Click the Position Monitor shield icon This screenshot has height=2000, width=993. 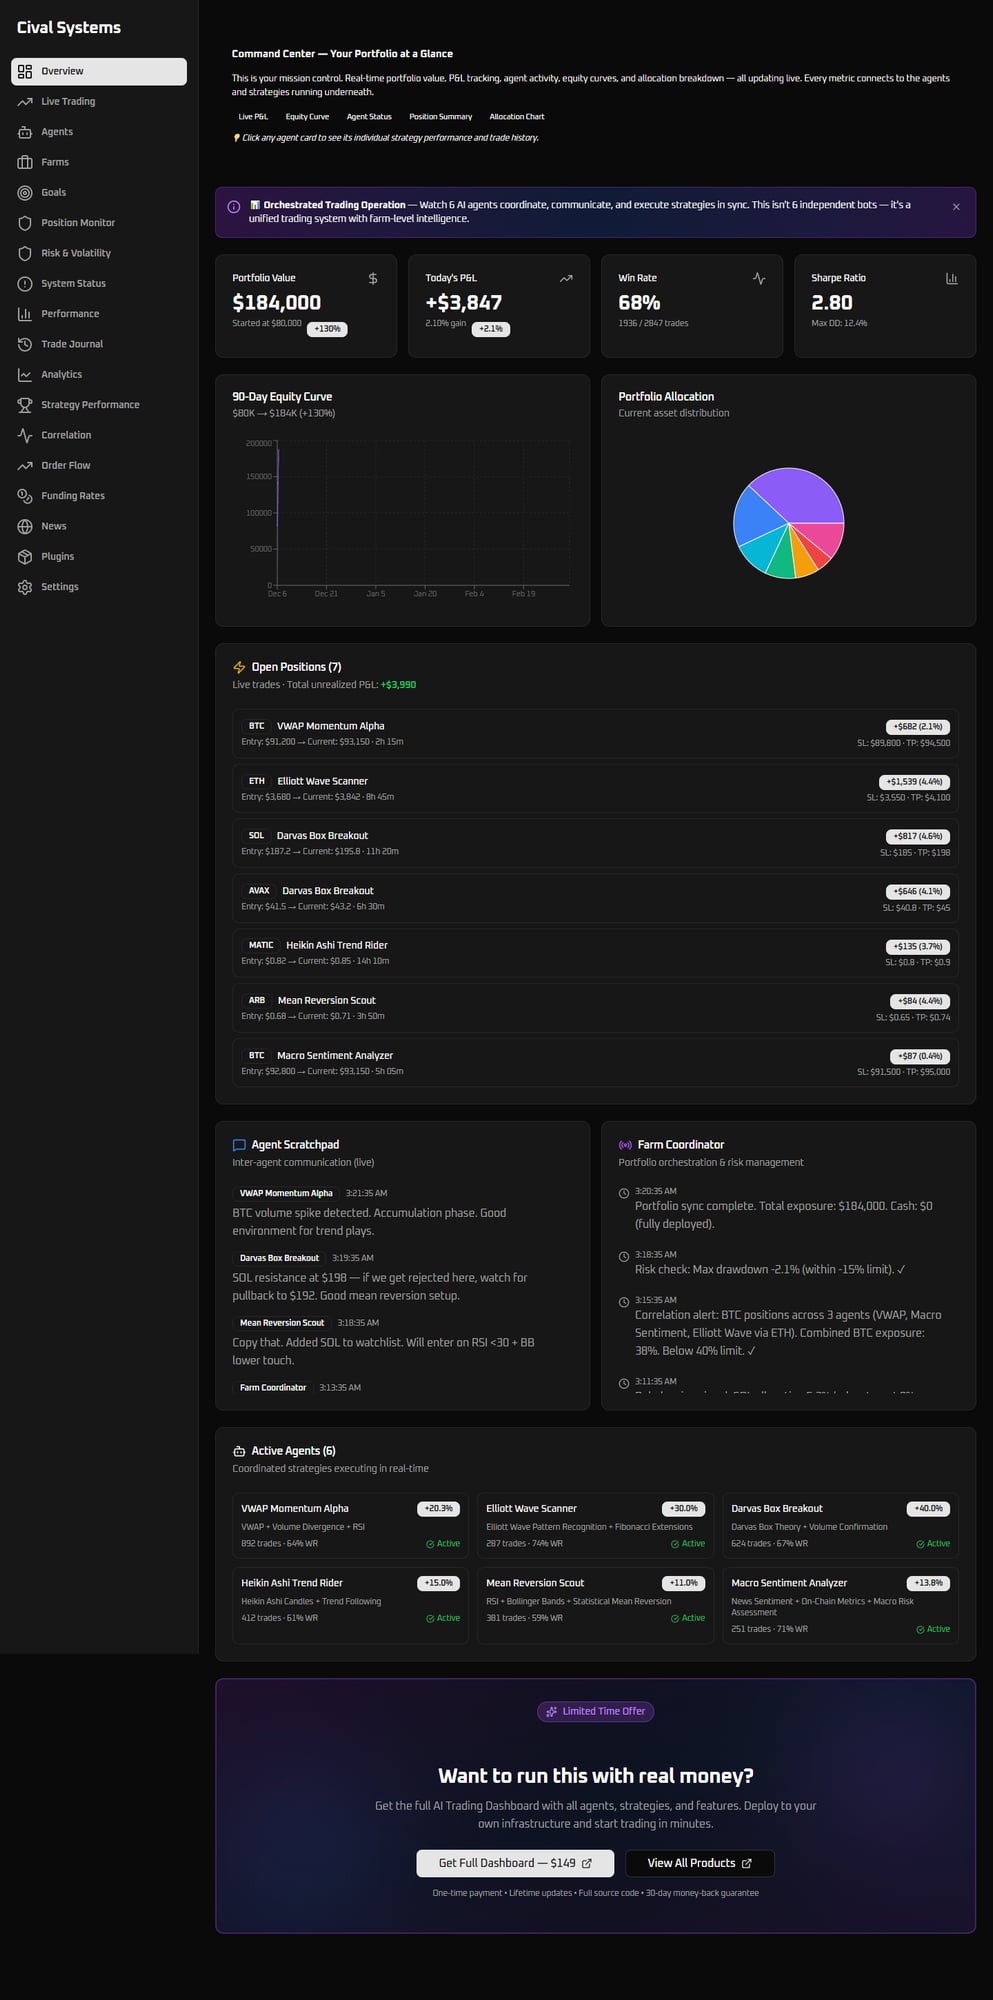(x=25, y=223)
